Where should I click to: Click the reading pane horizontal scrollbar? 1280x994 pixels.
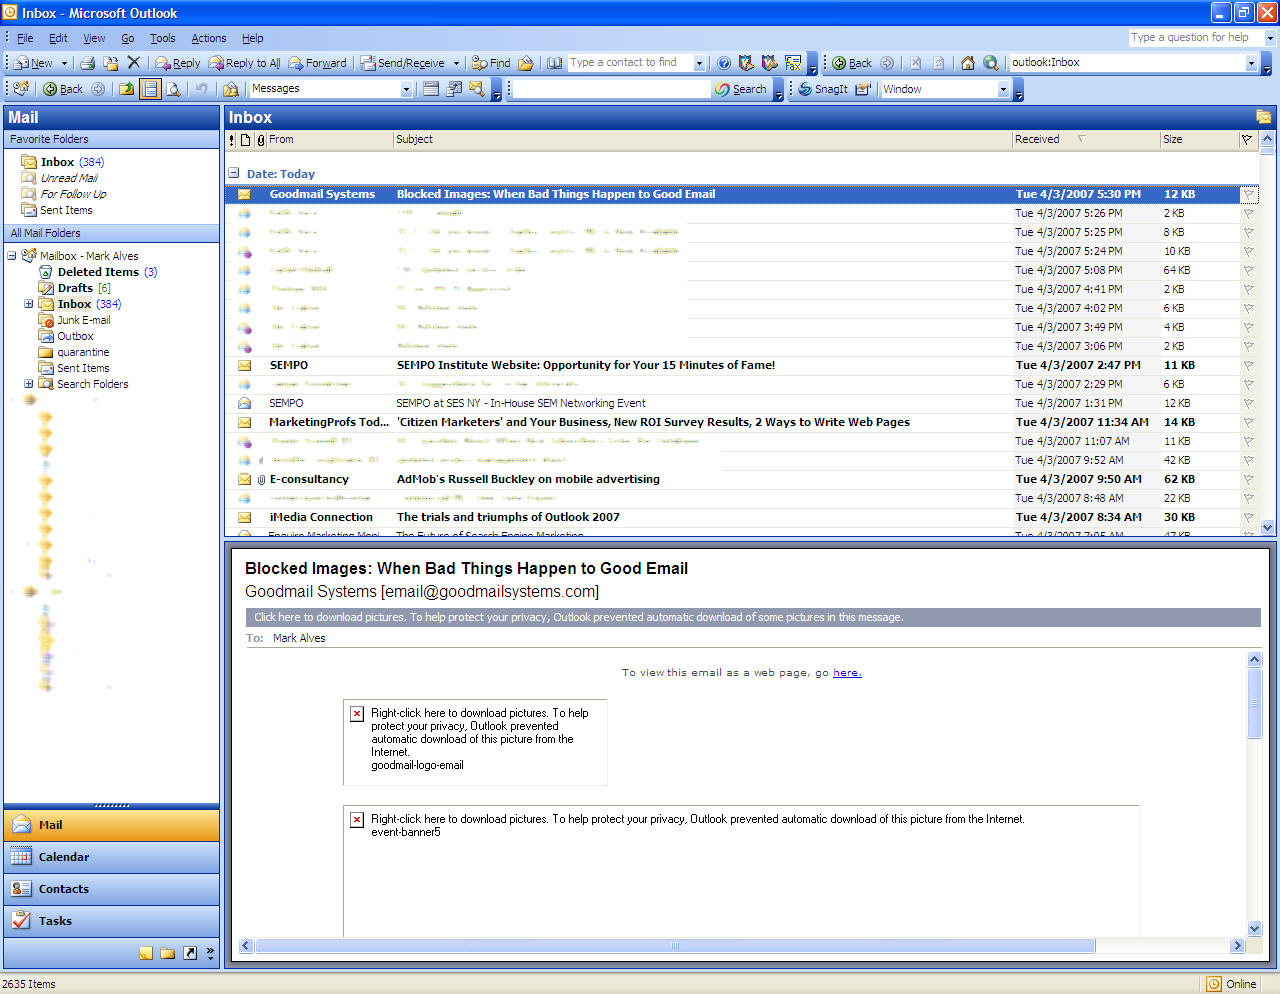click(674, 945)
